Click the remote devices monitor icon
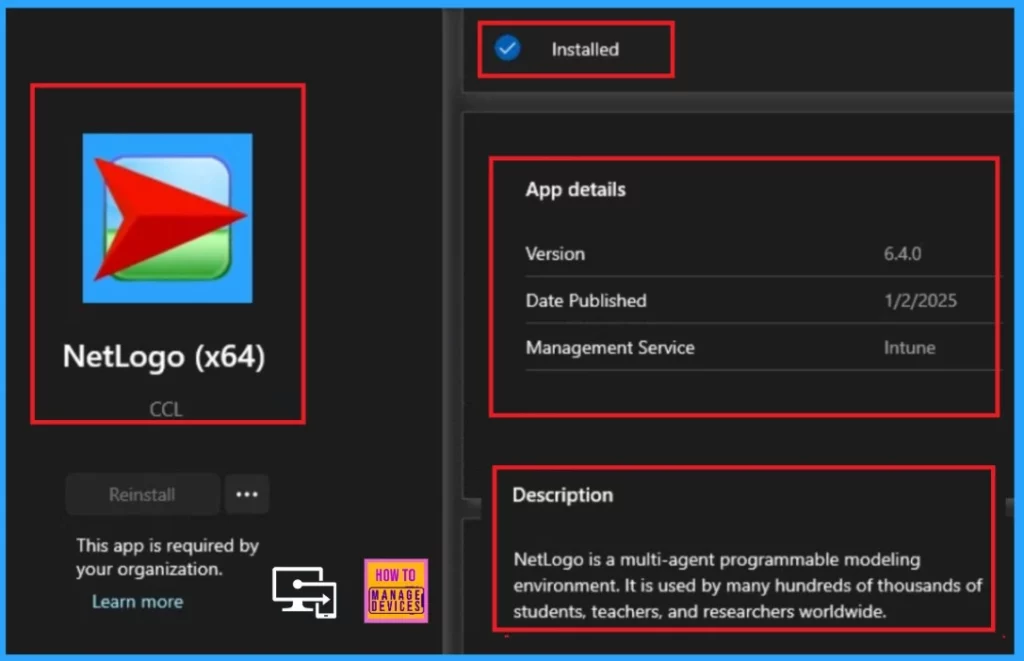Image resolution: width=1024 pixels, height=661 pixels. tap(304, 592)
